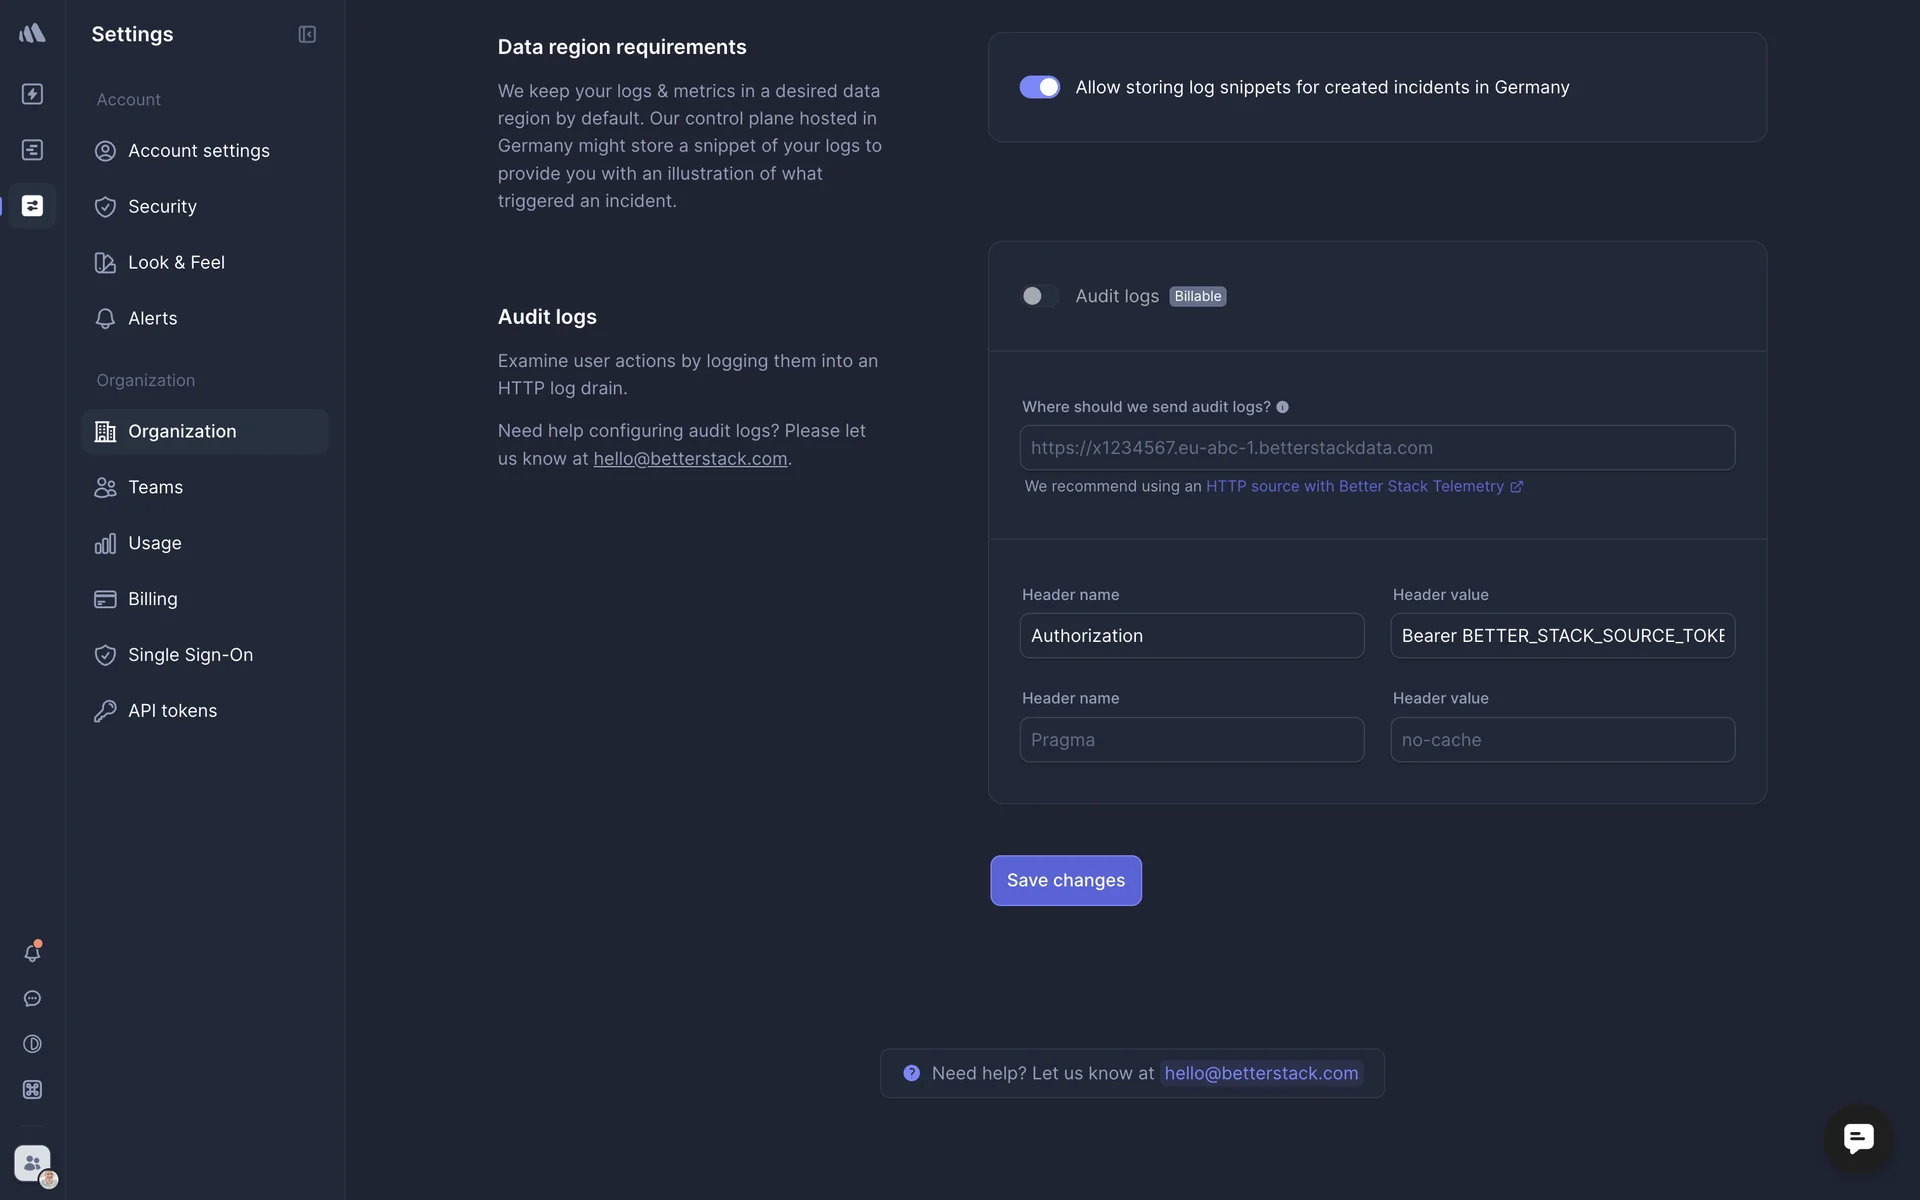The image size is (1920, 1200).
Task: Enable the Audit logs toggle
Action: [x=1039, y=296]
